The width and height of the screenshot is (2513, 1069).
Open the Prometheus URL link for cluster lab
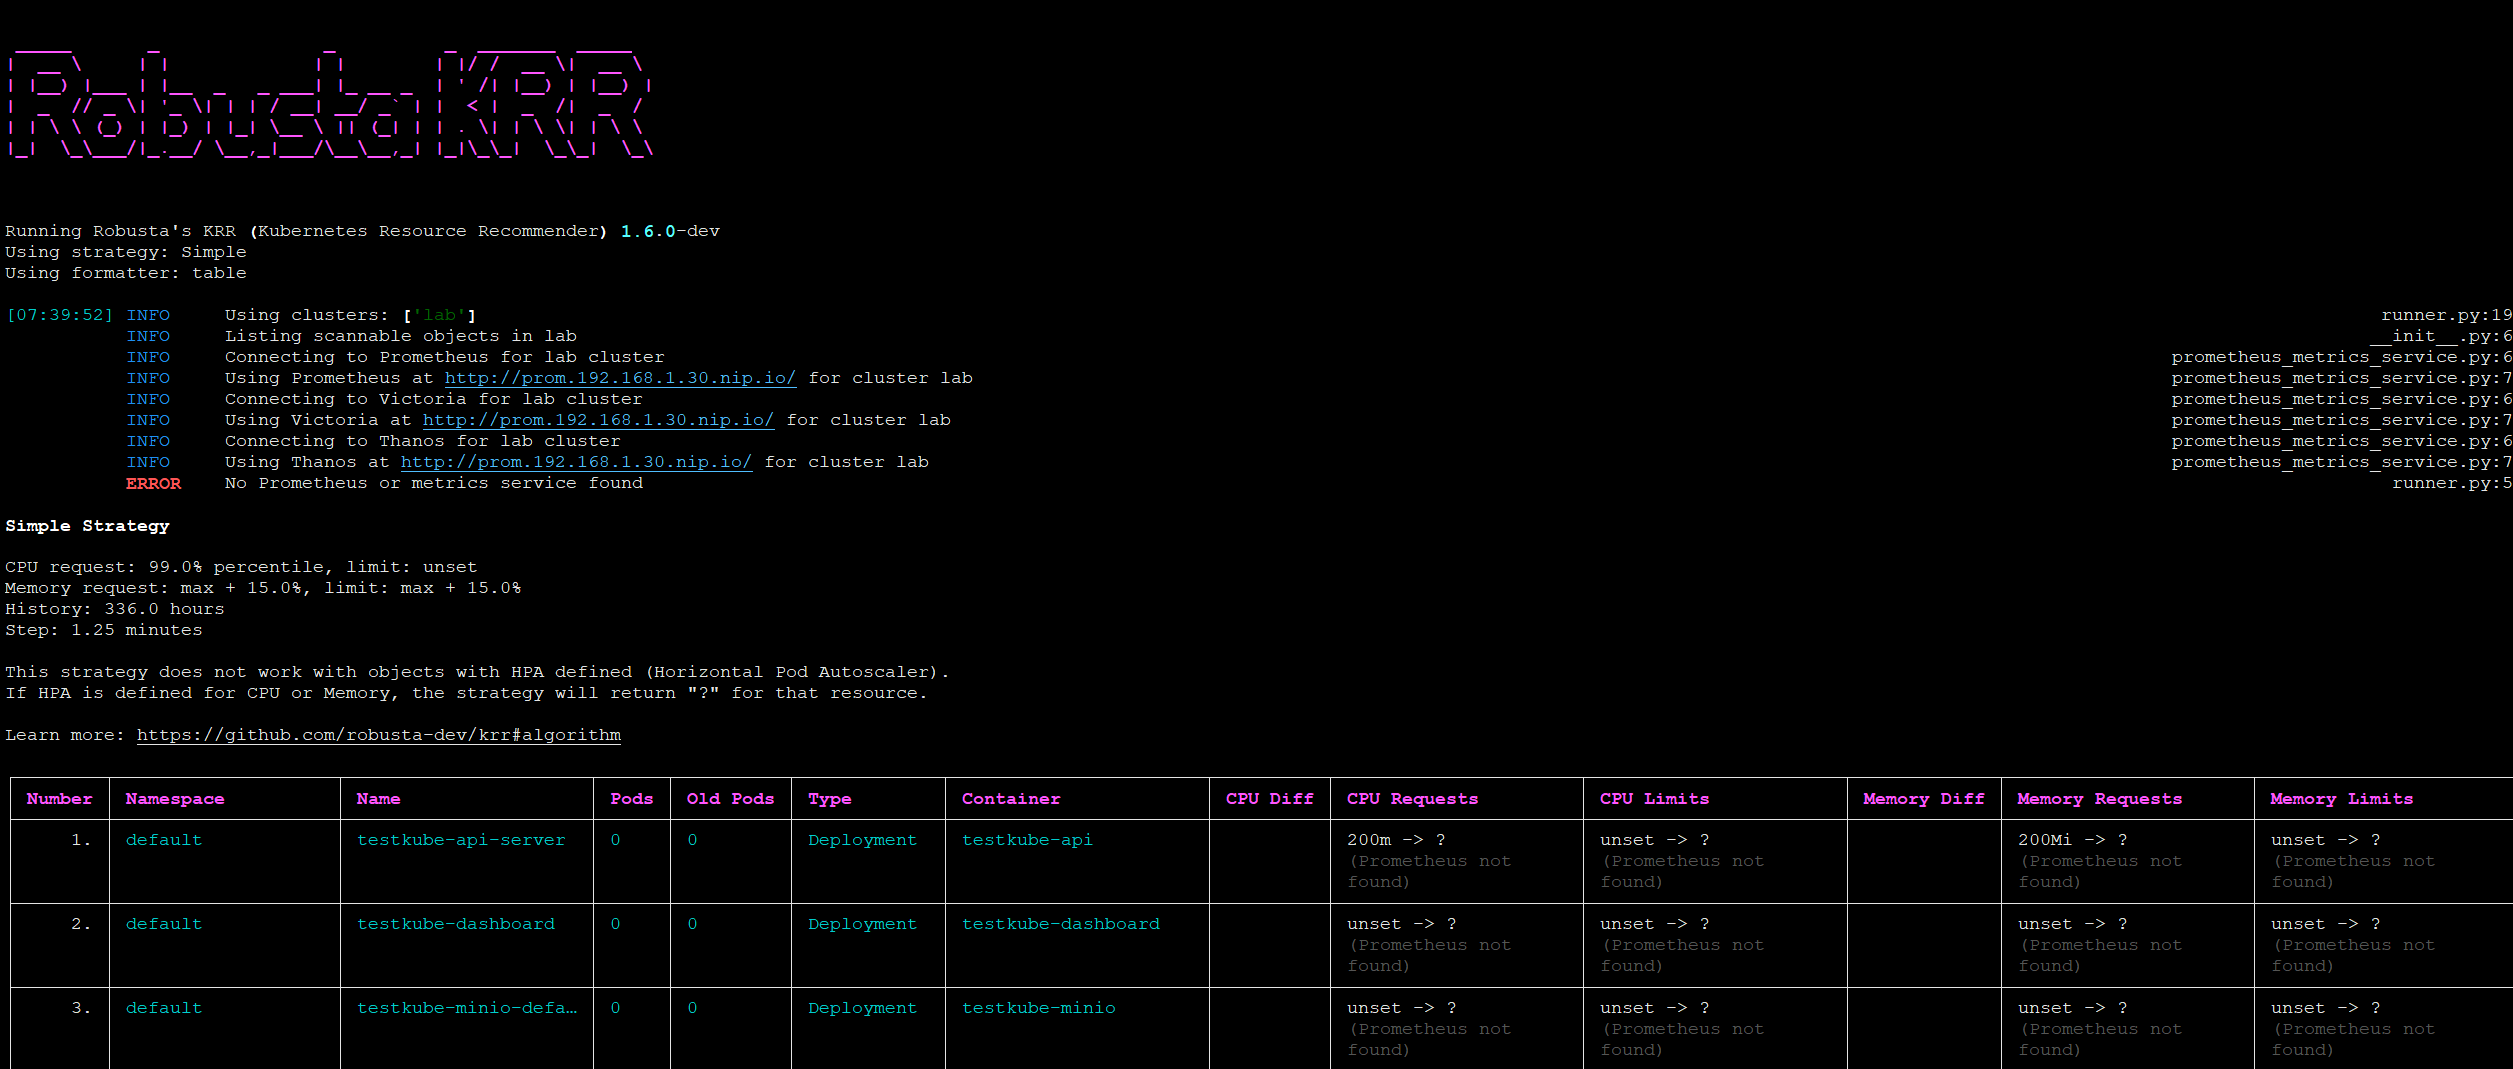point(620,378)
